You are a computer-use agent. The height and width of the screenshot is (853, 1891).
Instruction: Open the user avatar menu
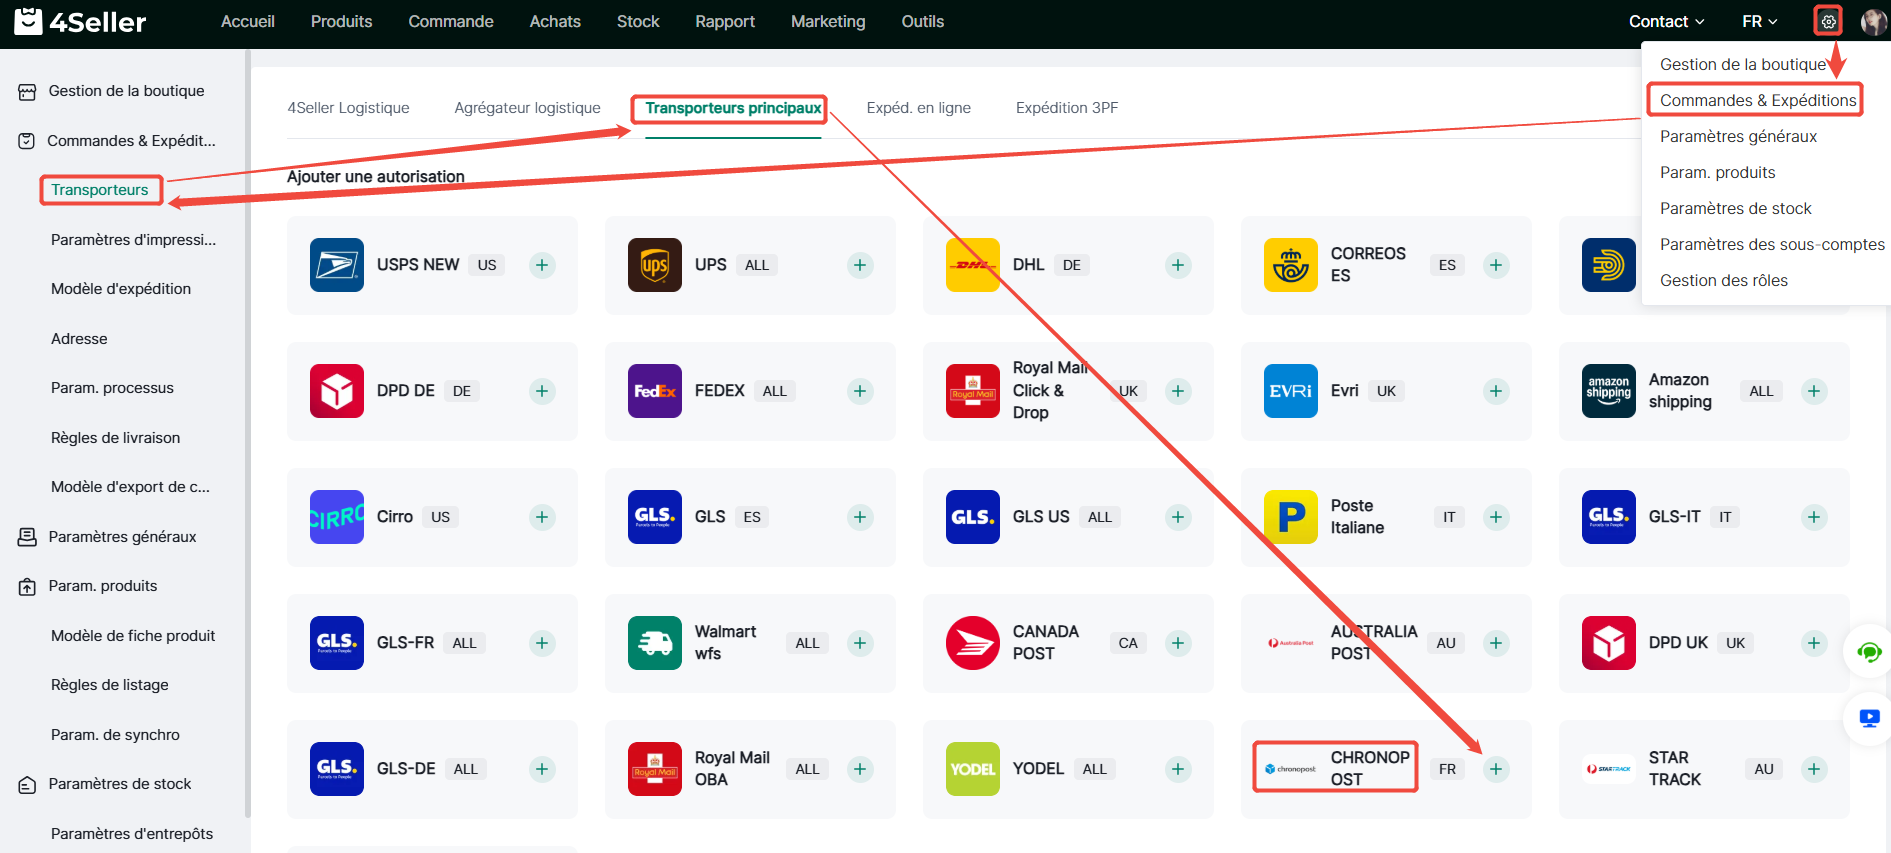click(x=1873, y=21)
